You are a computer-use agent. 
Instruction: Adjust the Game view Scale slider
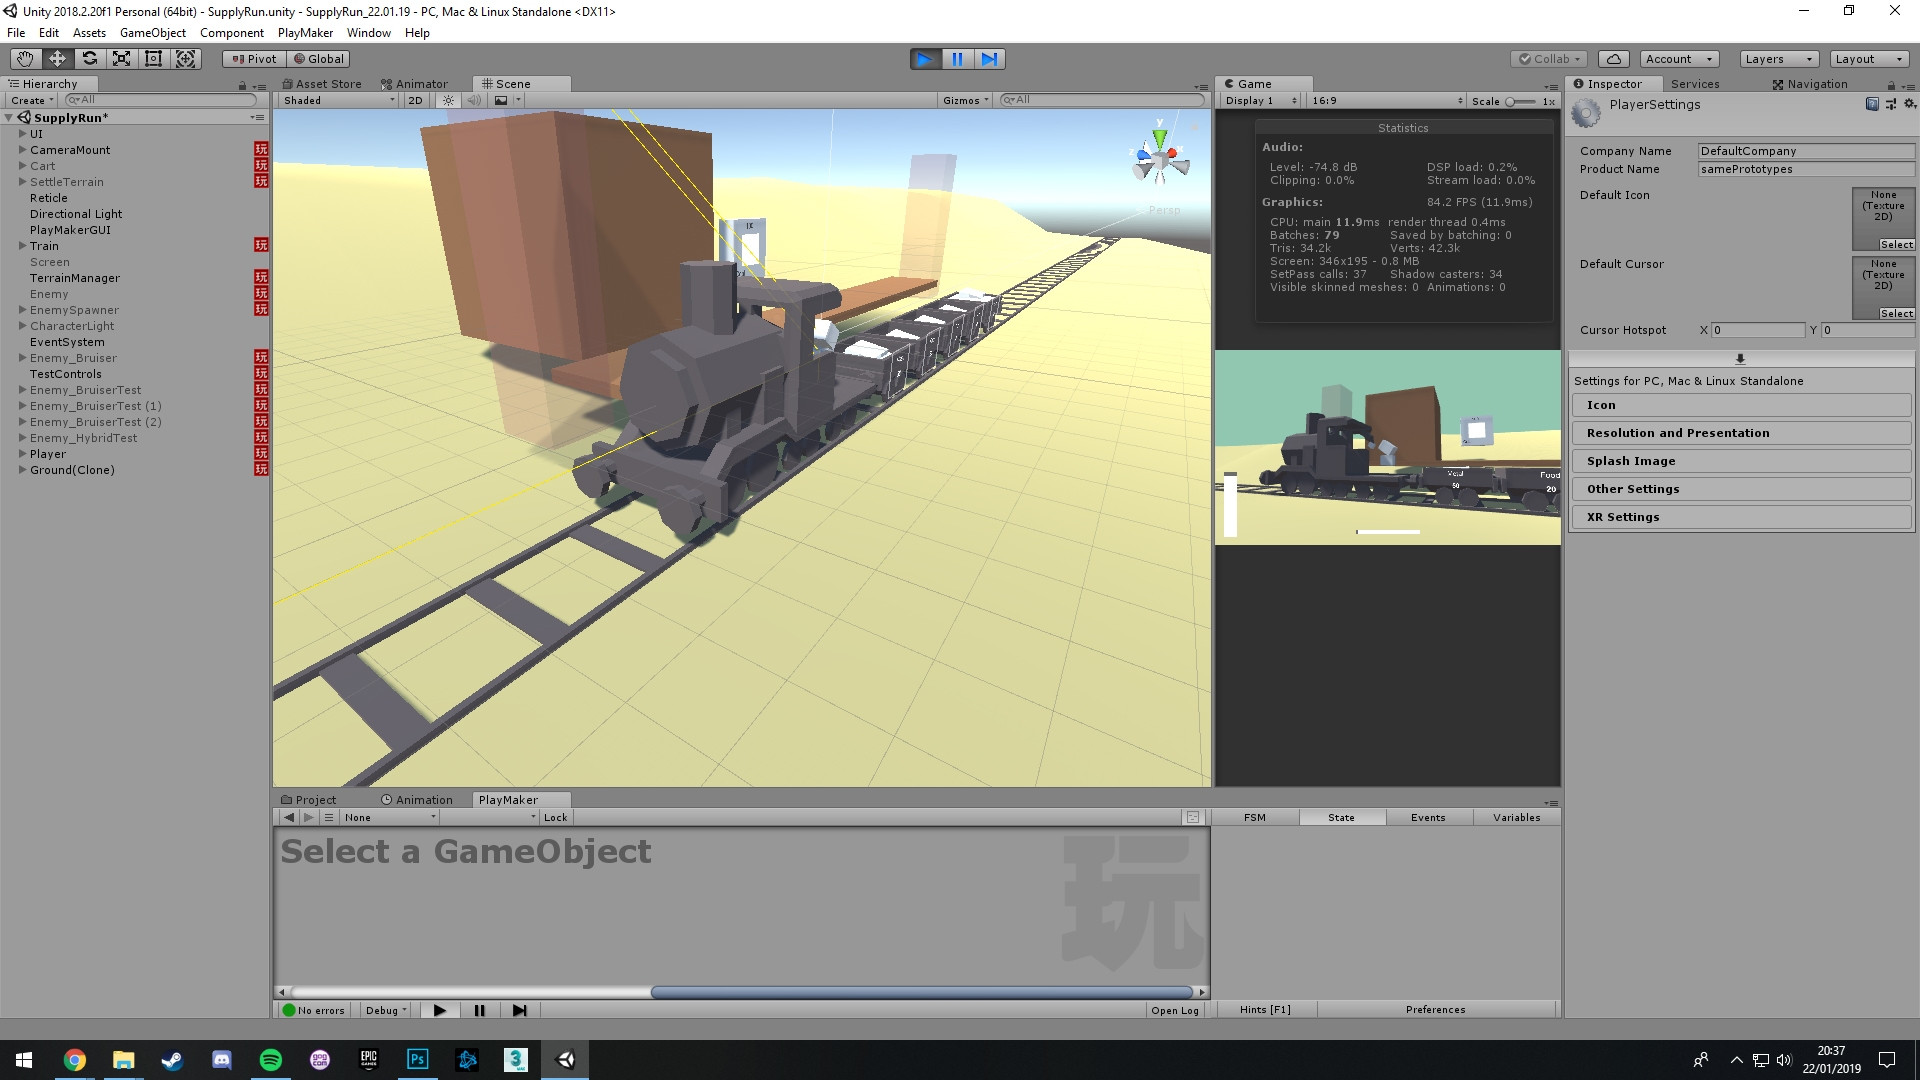tap(1520, 101)
